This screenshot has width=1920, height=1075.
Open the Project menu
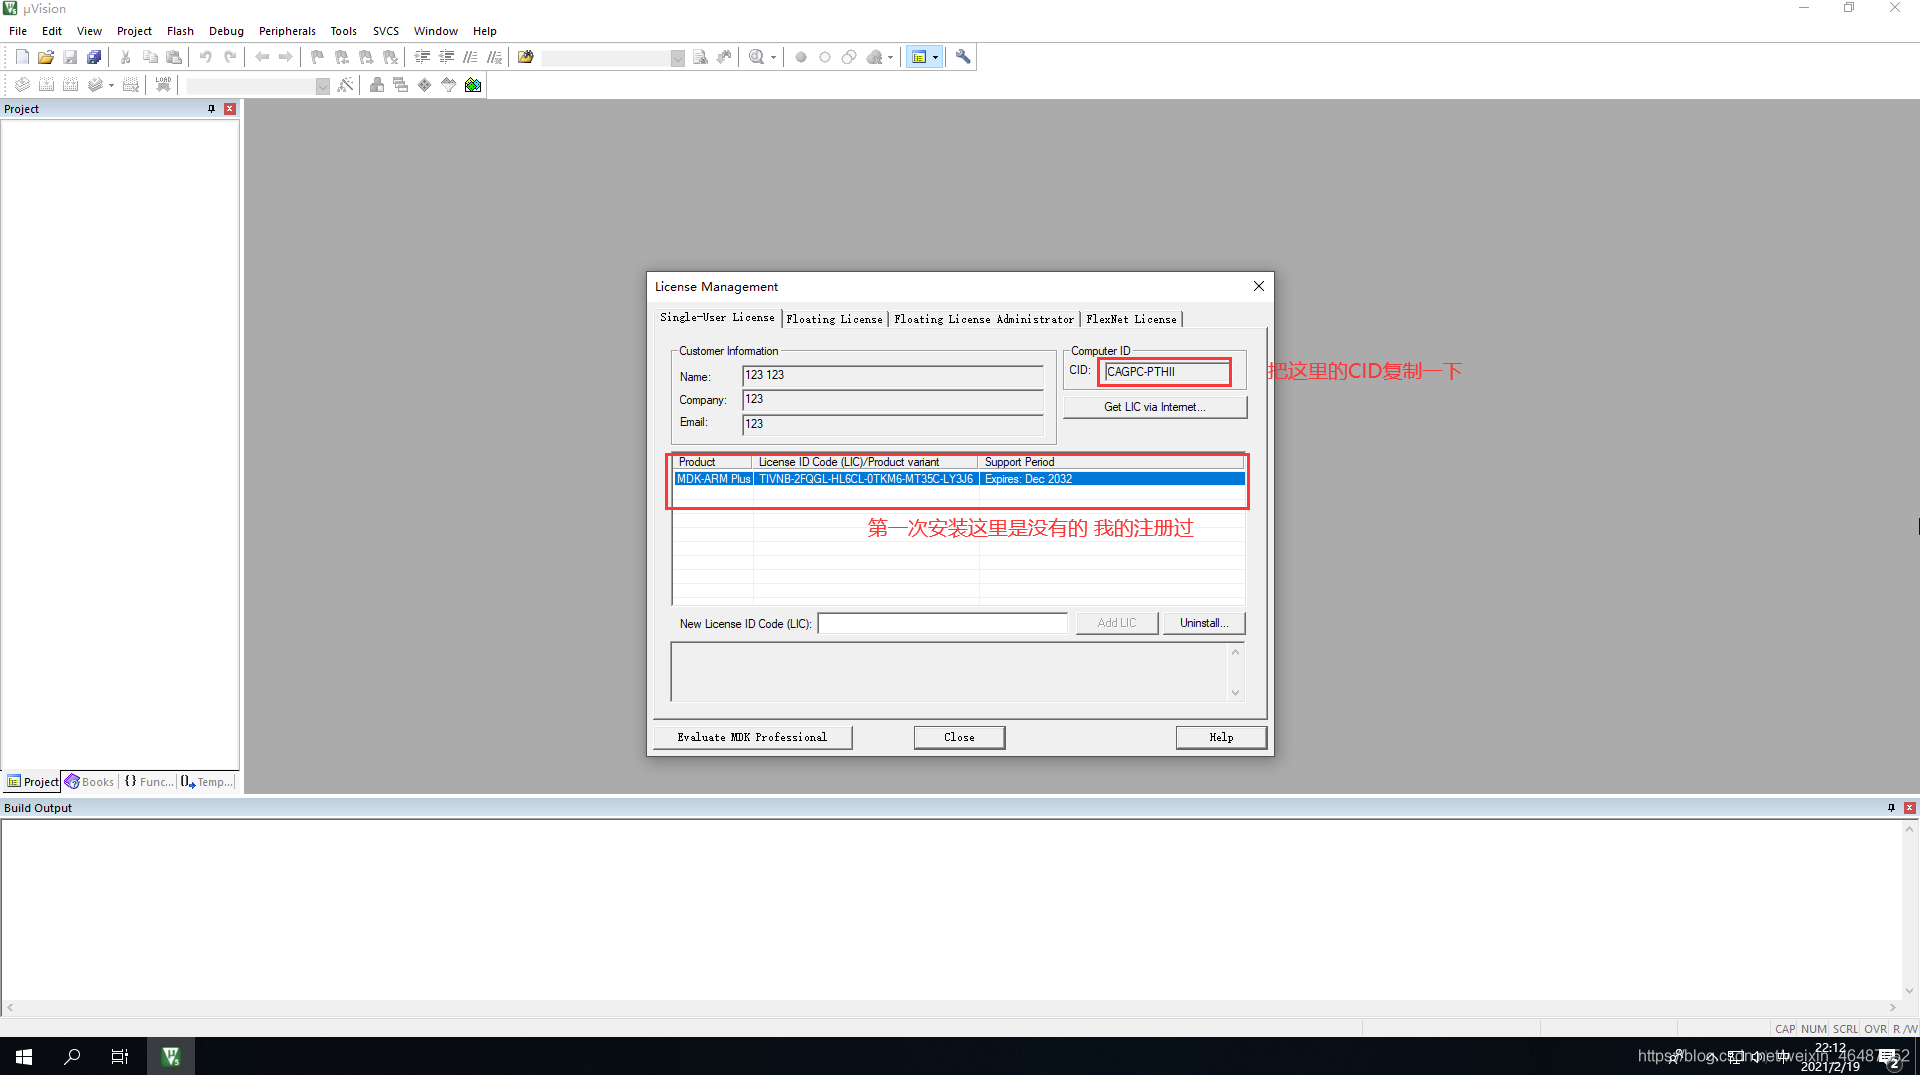[134, 31]
